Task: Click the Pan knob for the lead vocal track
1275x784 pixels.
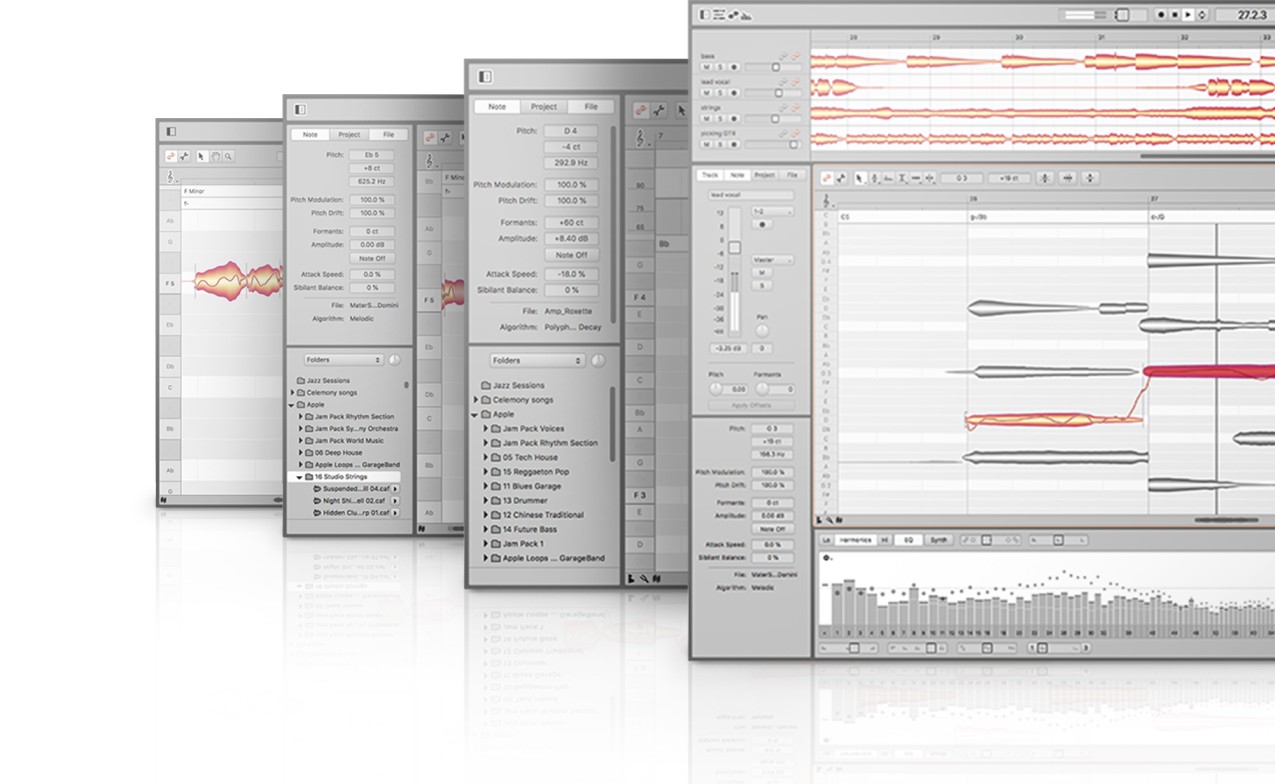Action: 761,329
